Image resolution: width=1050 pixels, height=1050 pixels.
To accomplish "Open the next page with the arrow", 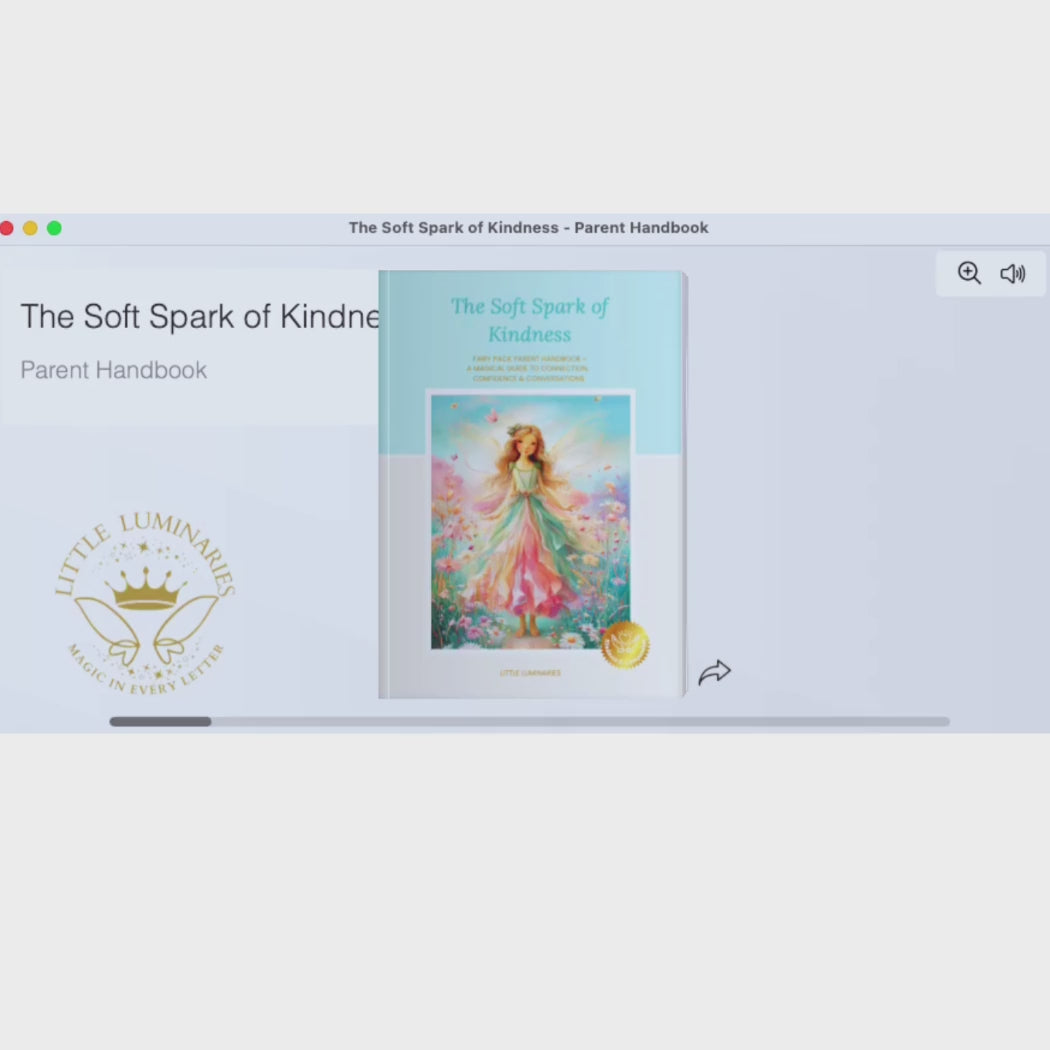I will click(715, 671).
